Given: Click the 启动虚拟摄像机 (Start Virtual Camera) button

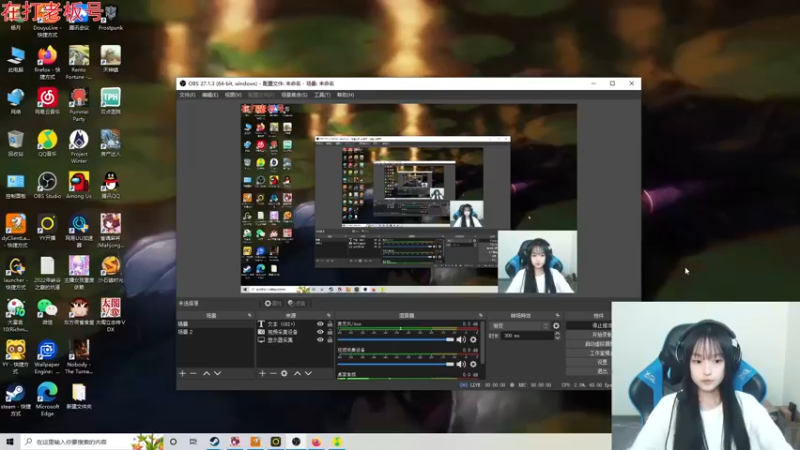Looking at the screenshot, I should point(589,344).
